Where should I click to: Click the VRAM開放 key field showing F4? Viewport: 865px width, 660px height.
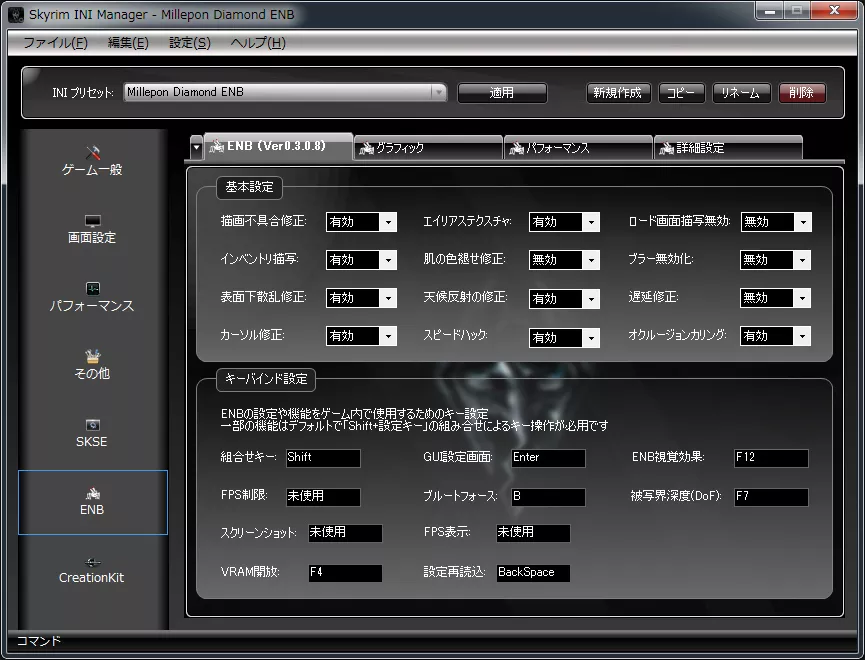[345, 573]
